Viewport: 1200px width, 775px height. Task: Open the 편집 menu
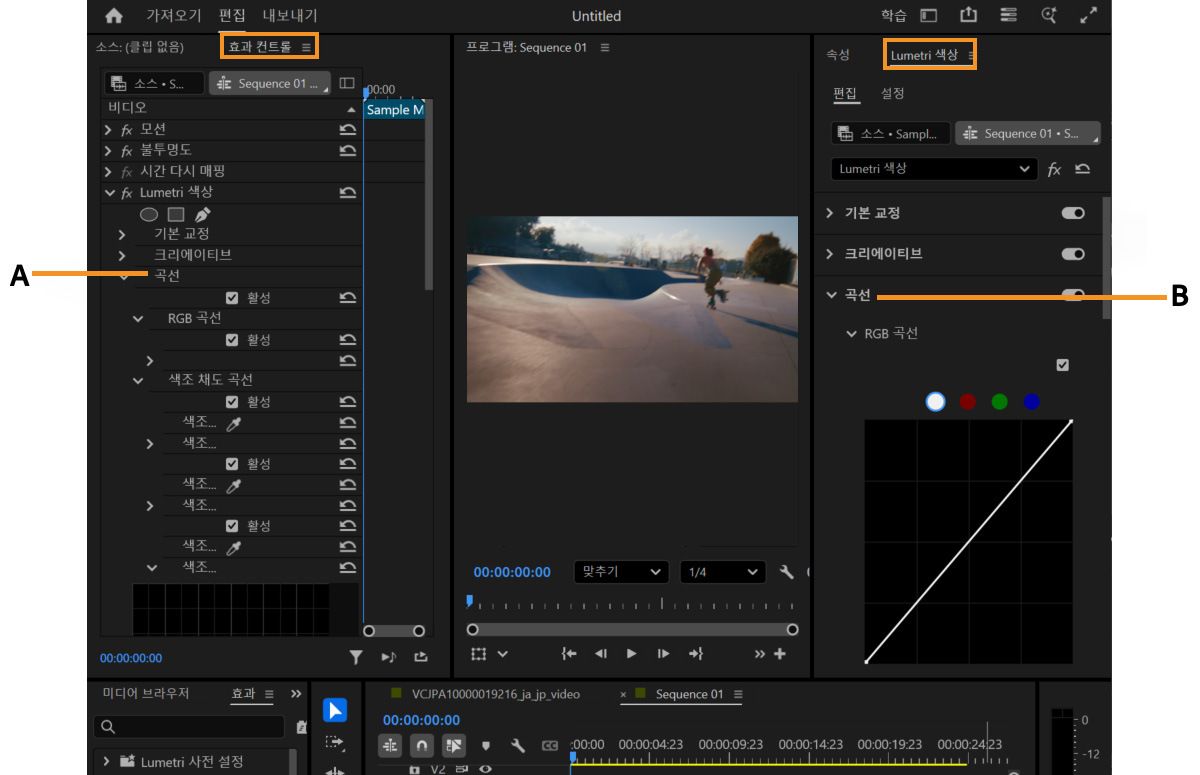point(231,15)
